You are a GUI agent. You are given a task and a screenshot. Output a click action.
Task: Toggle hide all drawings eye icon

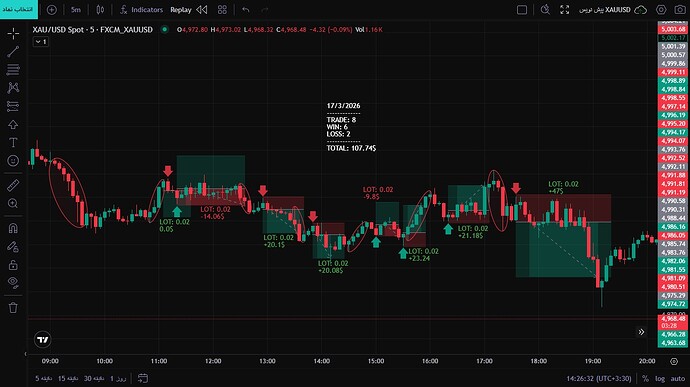13,283
